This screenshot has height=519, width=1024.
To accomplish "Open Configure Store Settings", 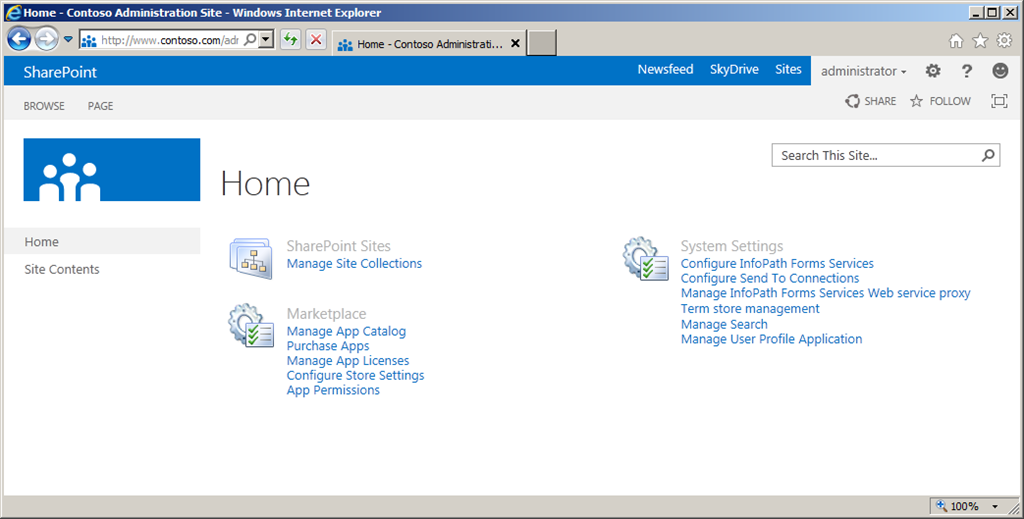I will click(355, 375).
